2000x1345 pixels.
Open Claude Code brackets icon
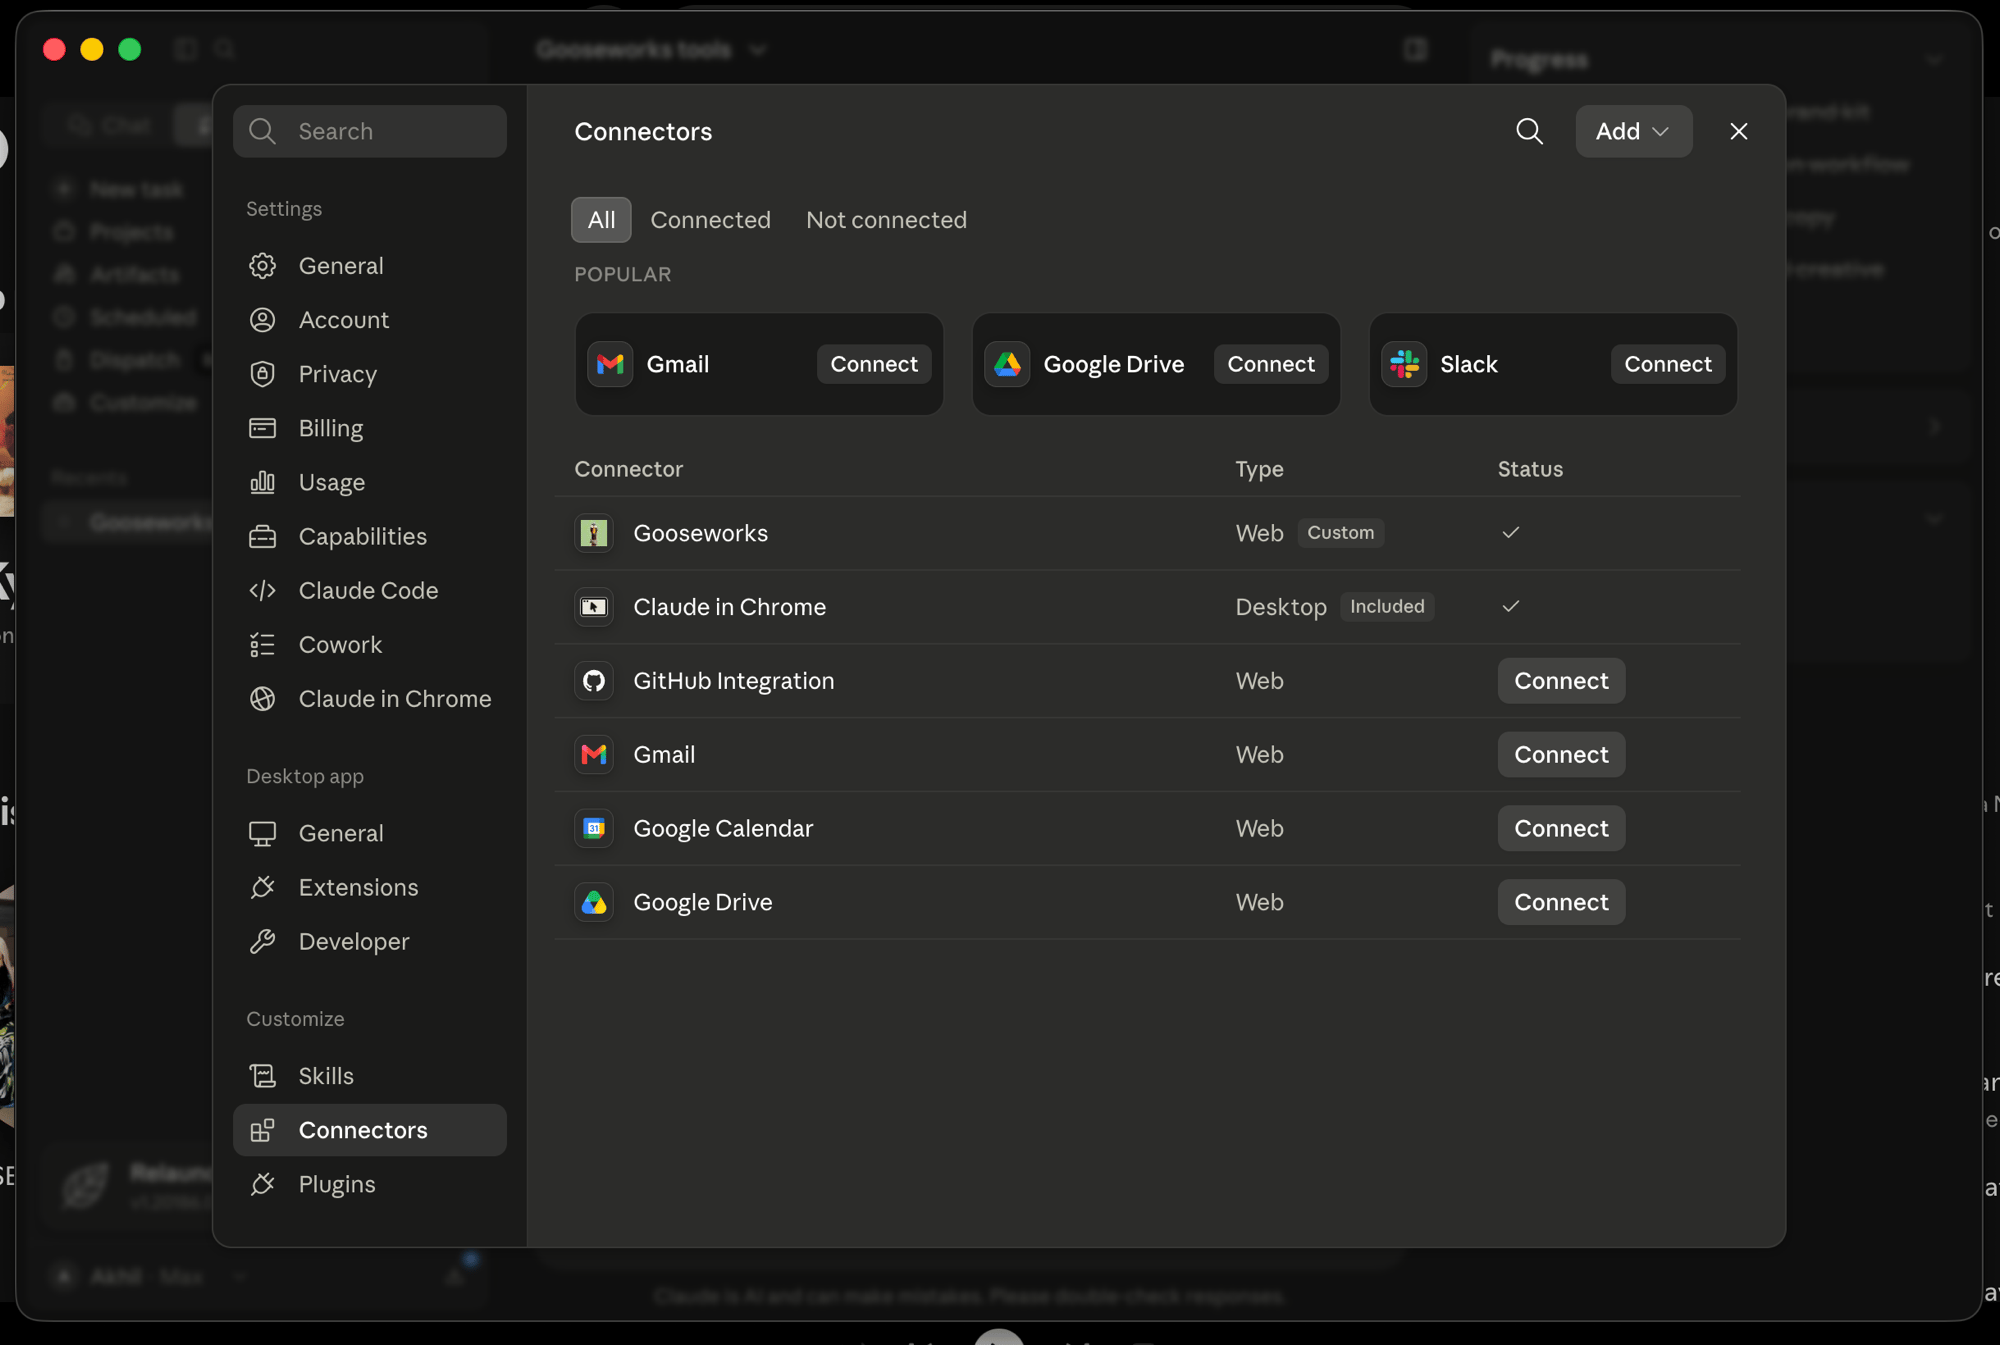(262, 590)
